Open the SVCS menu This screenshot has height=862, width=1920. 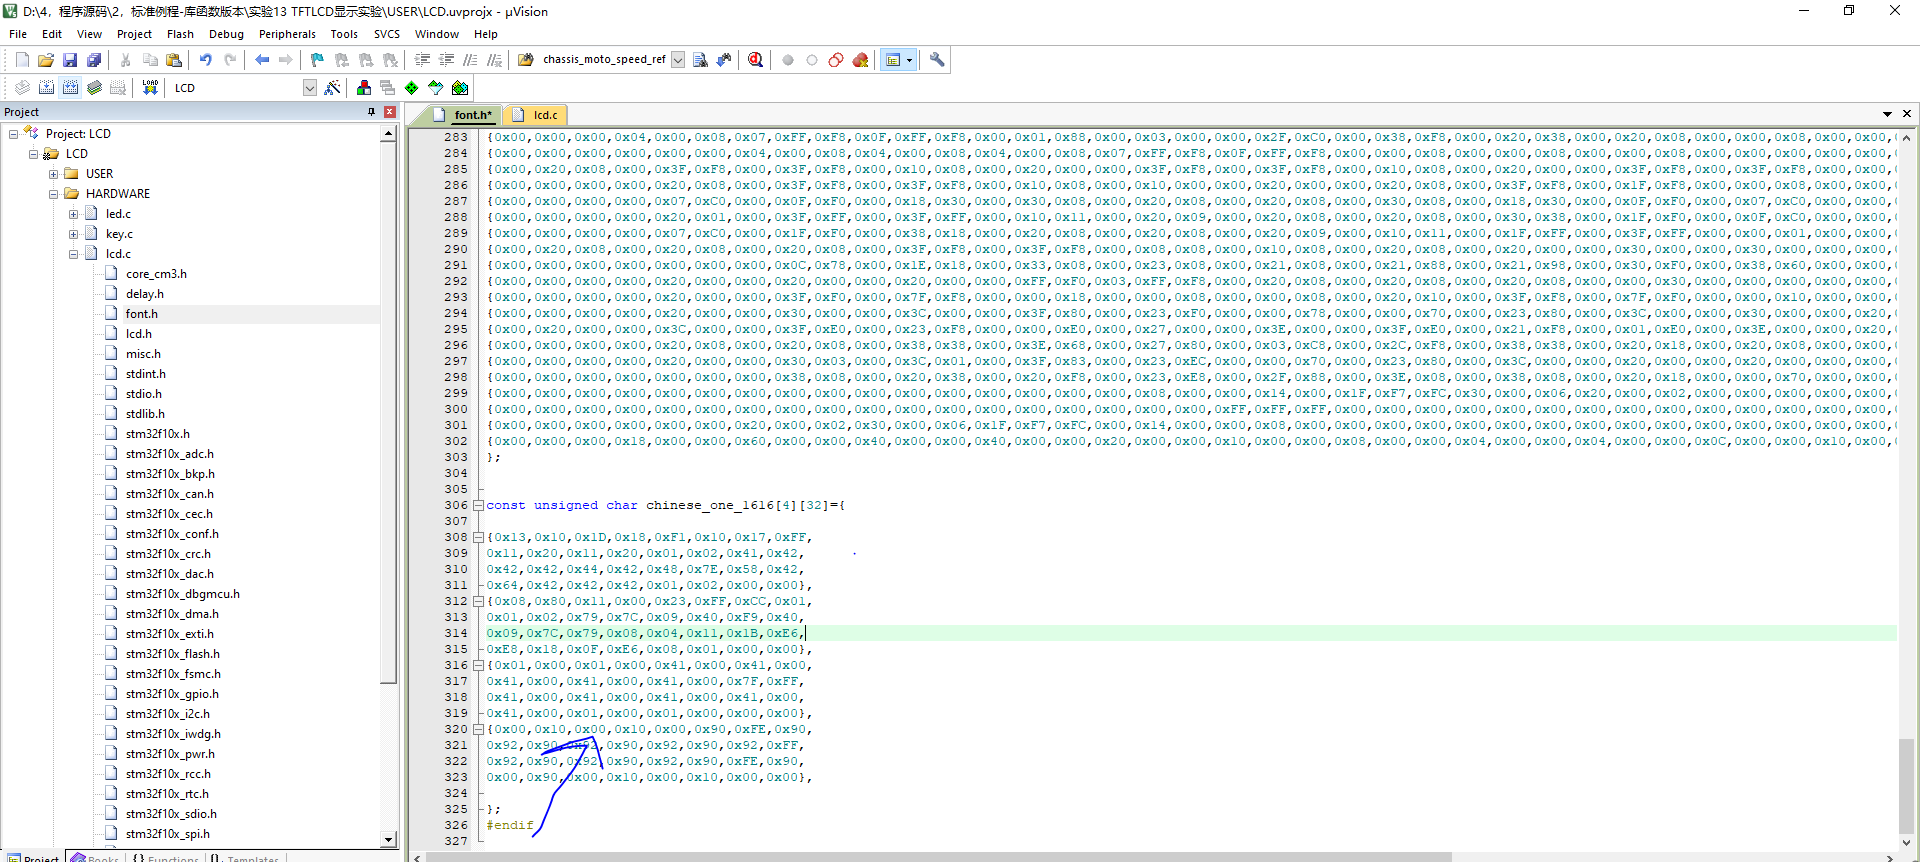(387, 34)
